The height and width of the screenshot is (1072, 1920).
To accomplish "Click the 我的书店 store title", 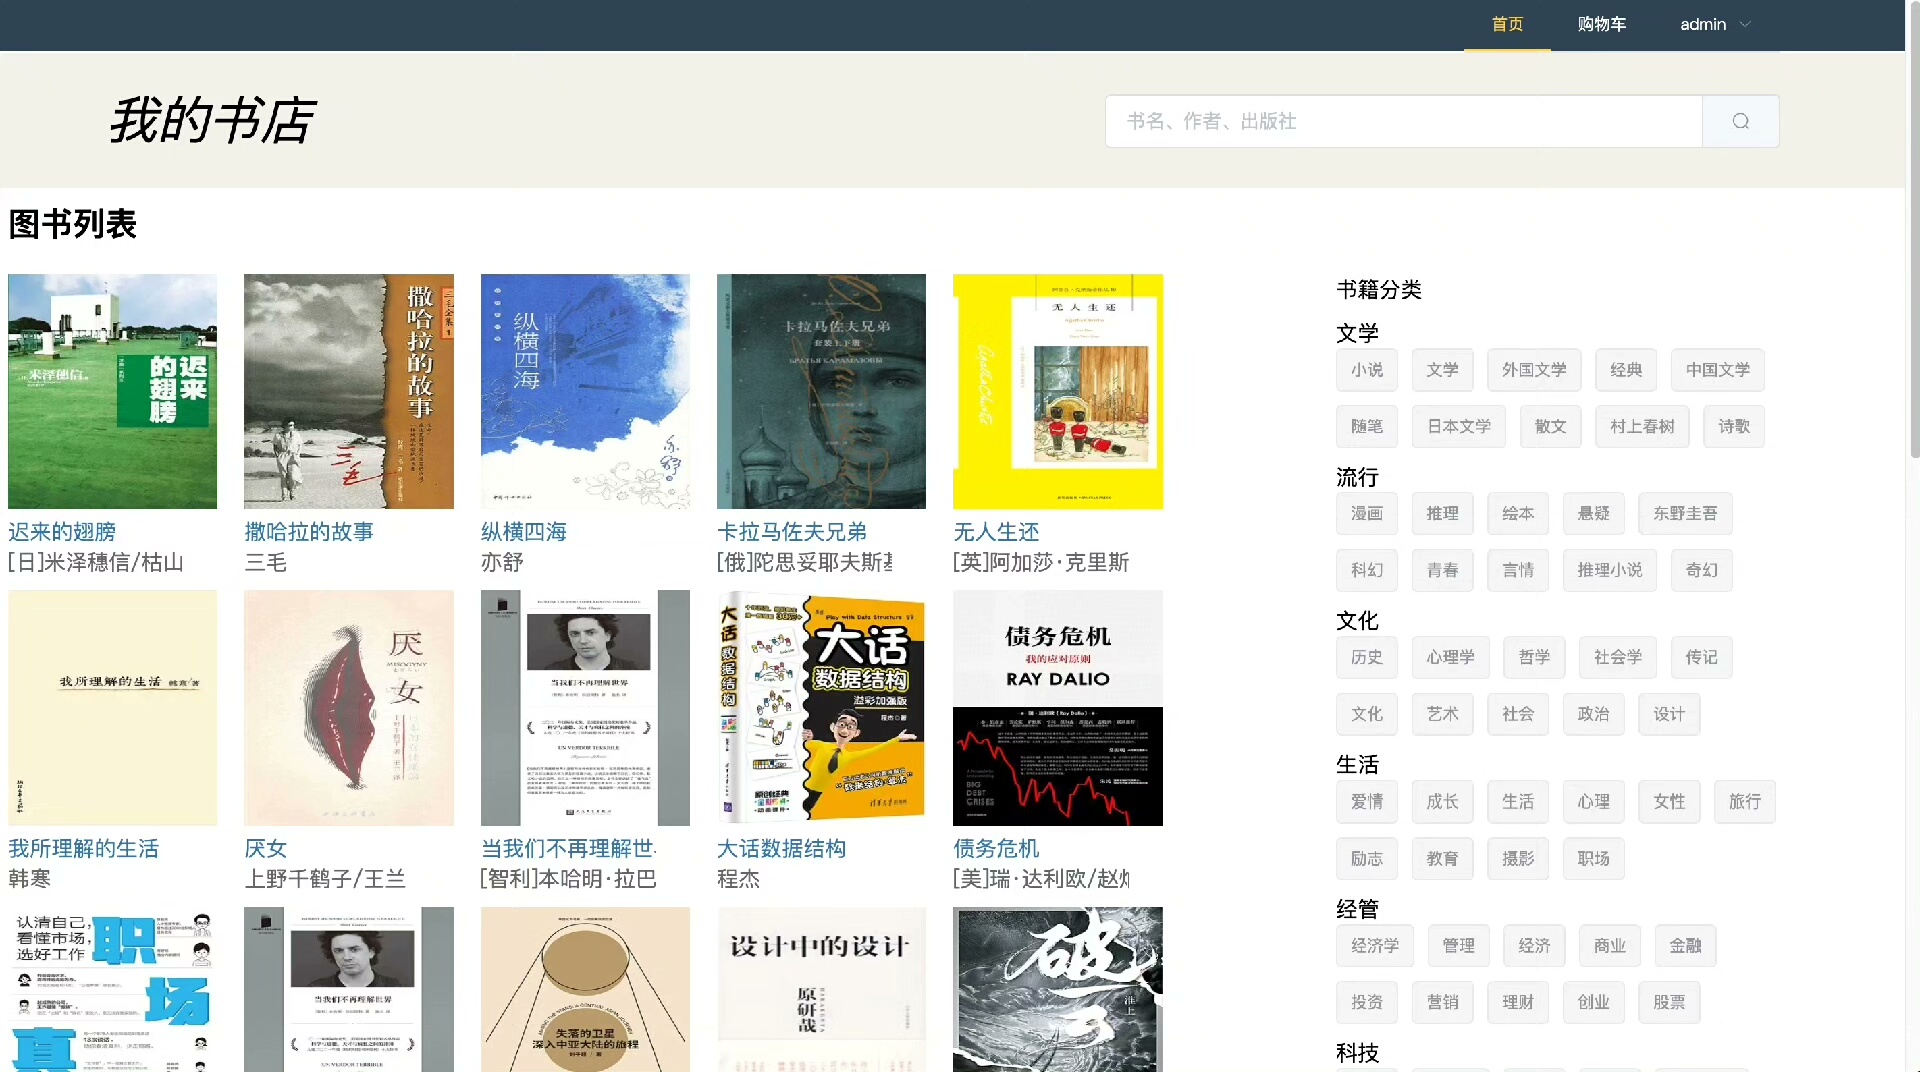I will [211, 120].
